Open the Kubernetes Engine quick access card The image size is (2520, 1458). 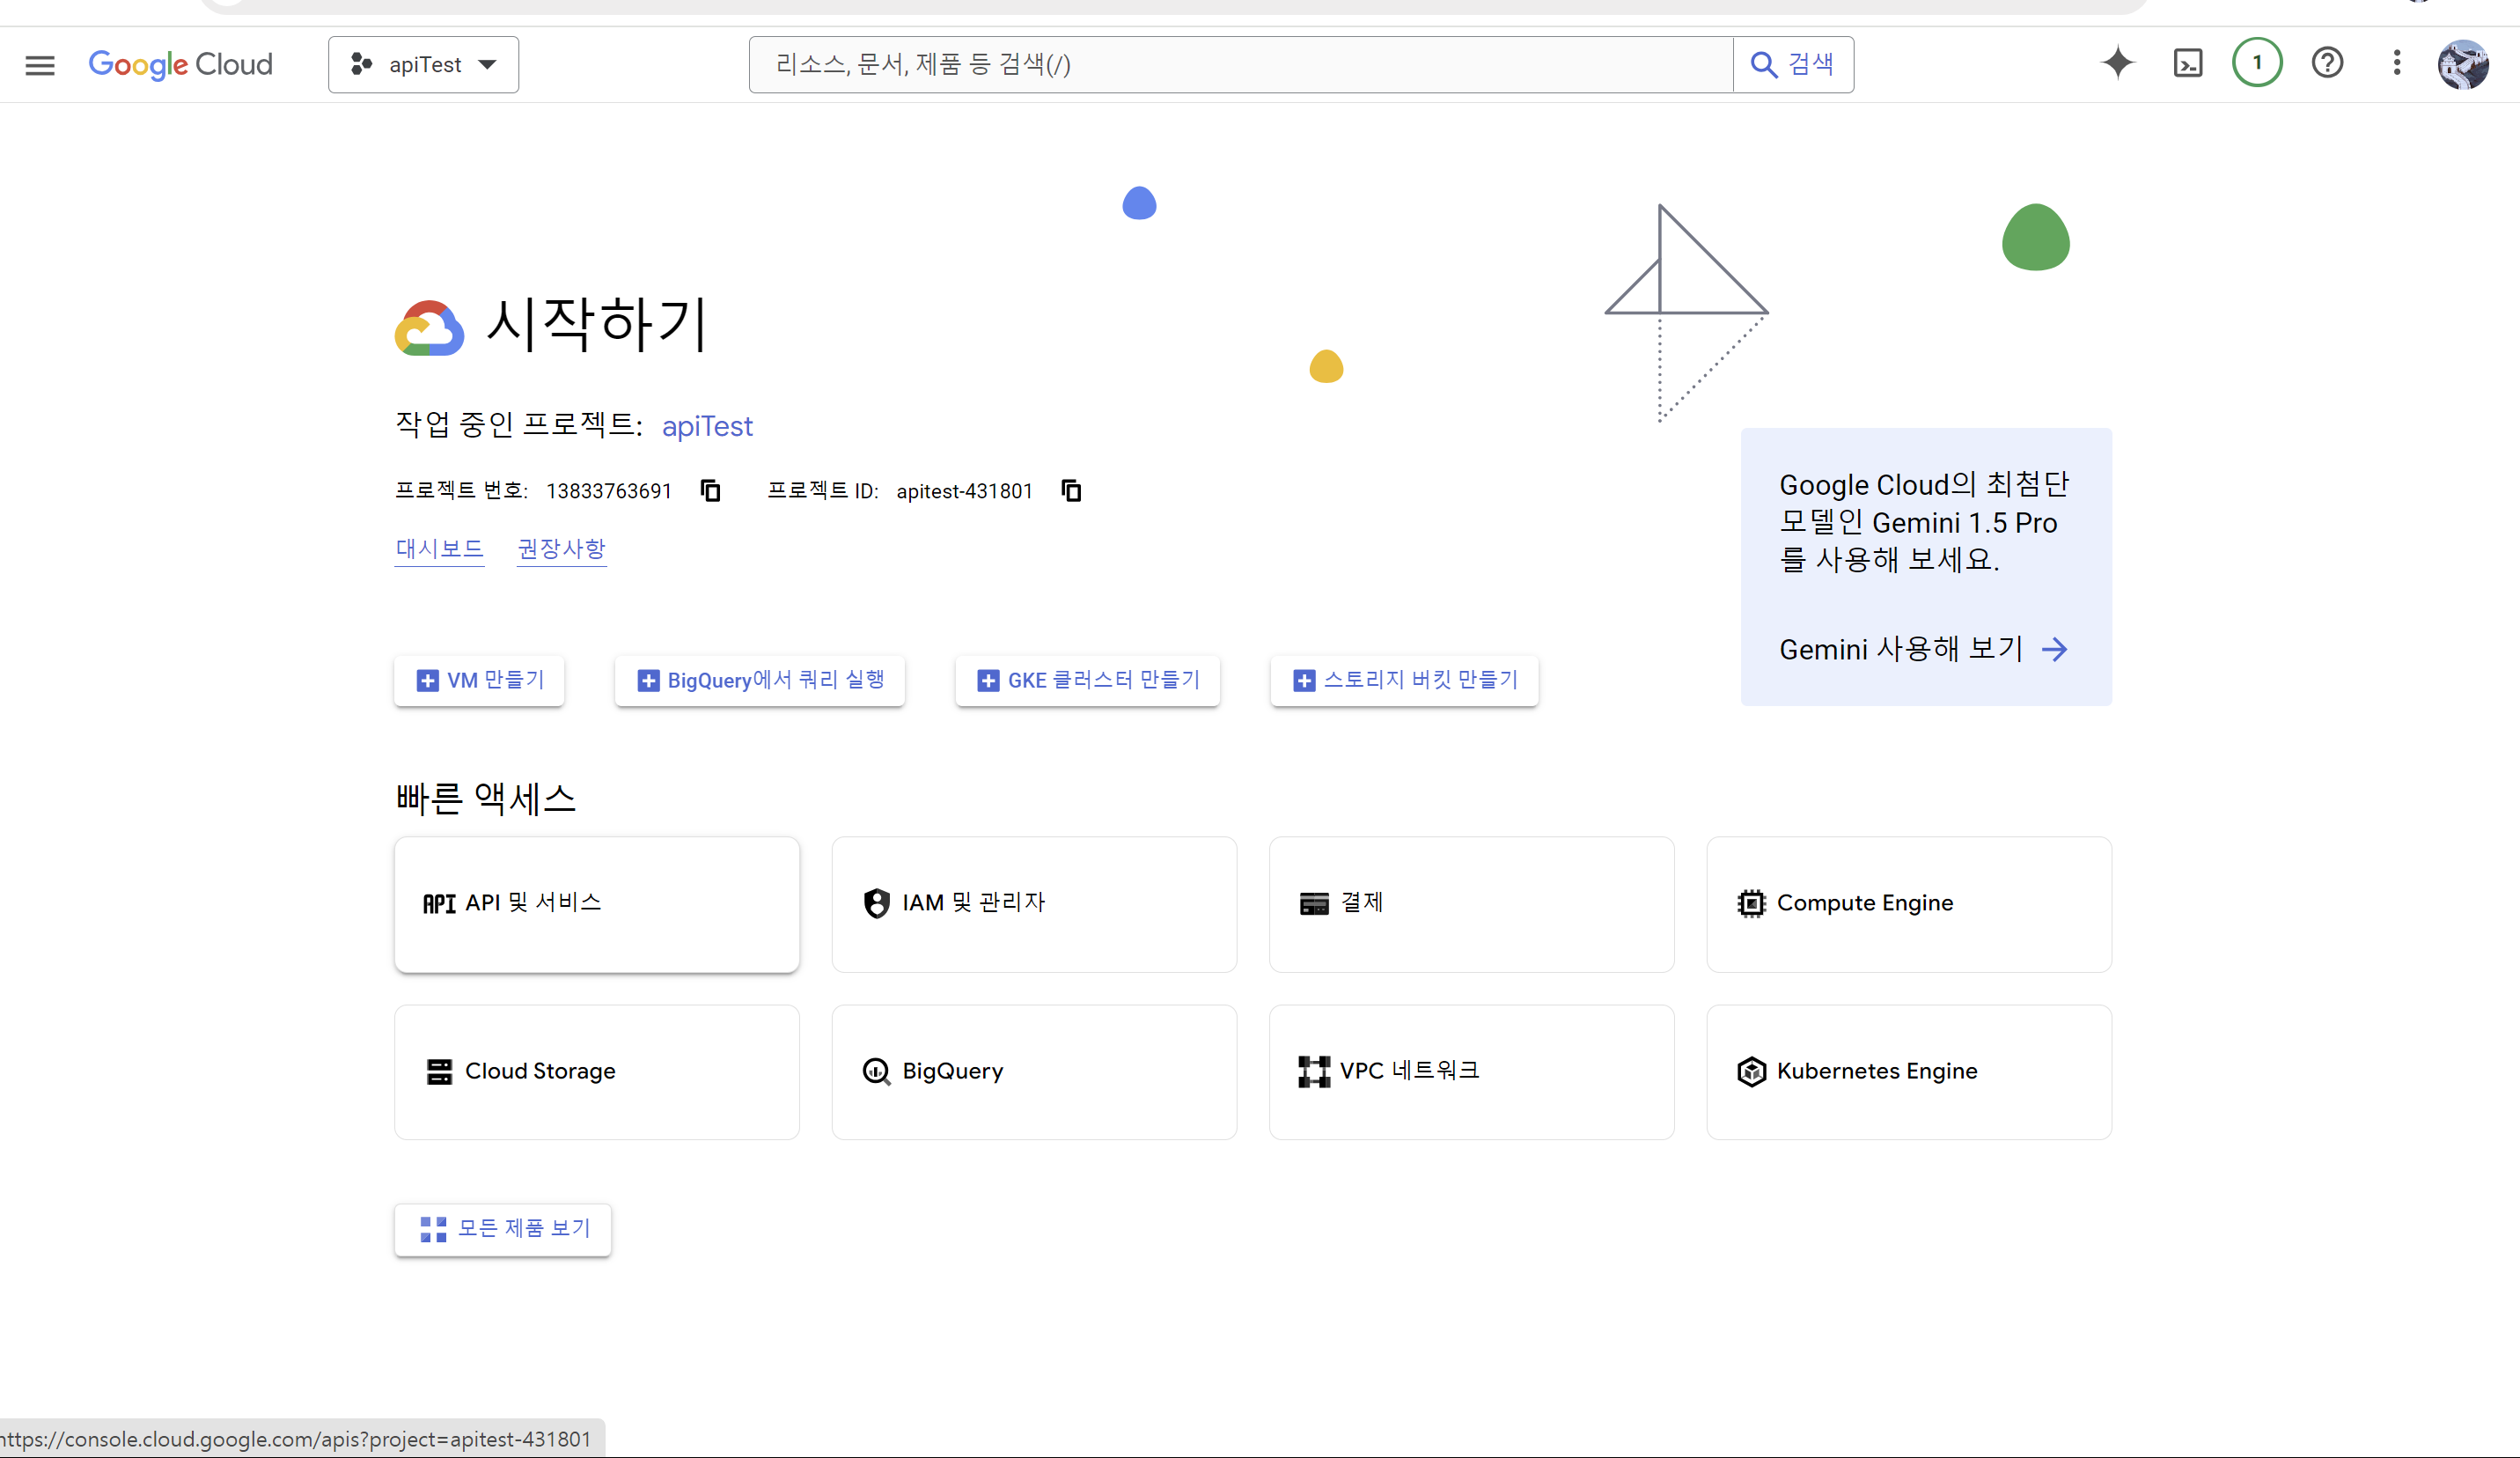coord(1908,1072)
